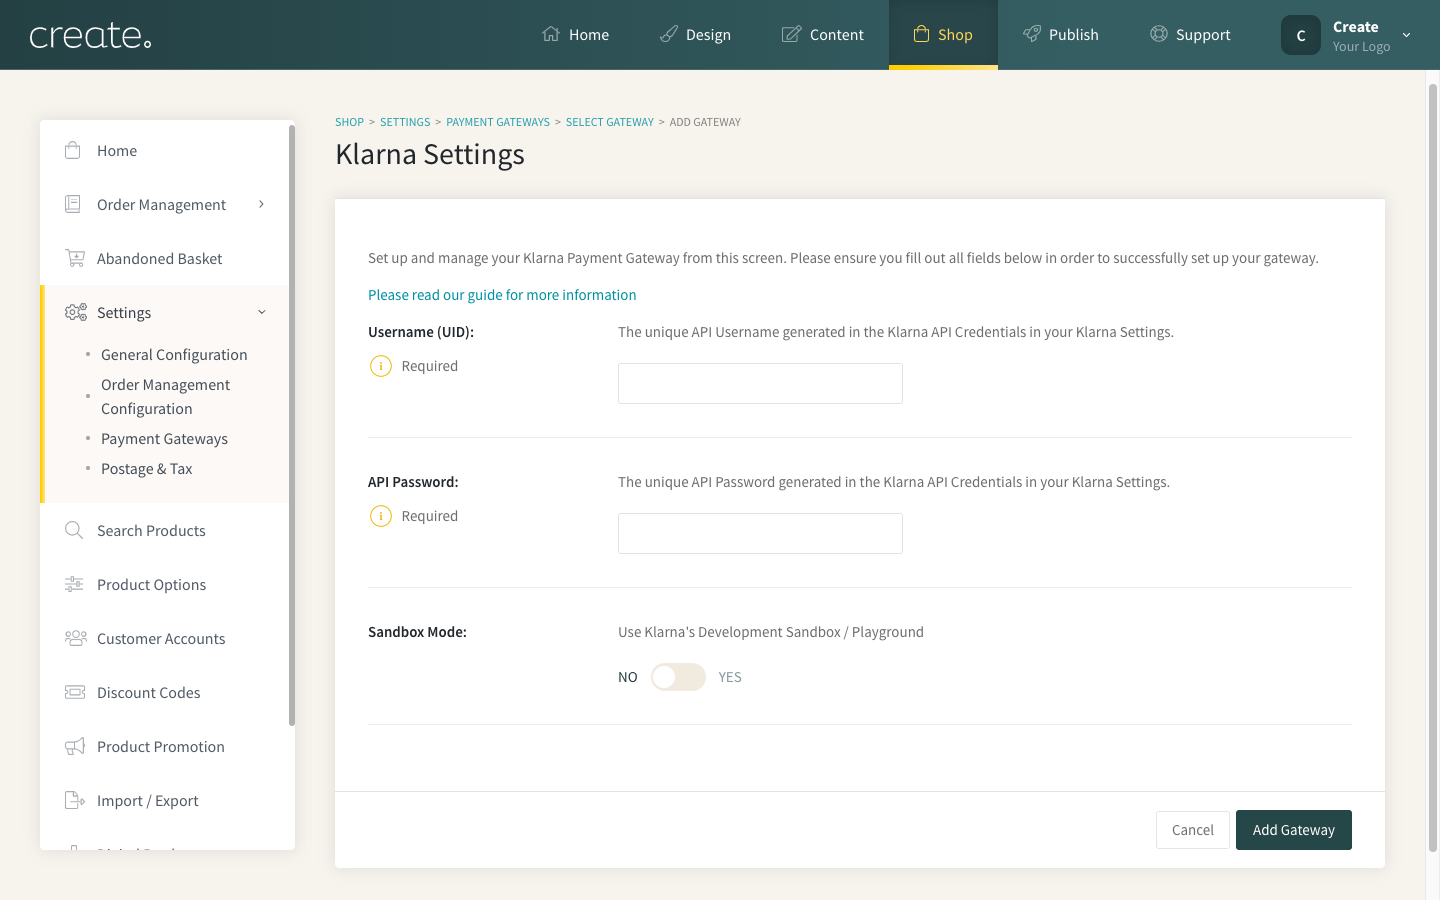
Task: Click the Product Options sliders icon
Action: point(74,584)
